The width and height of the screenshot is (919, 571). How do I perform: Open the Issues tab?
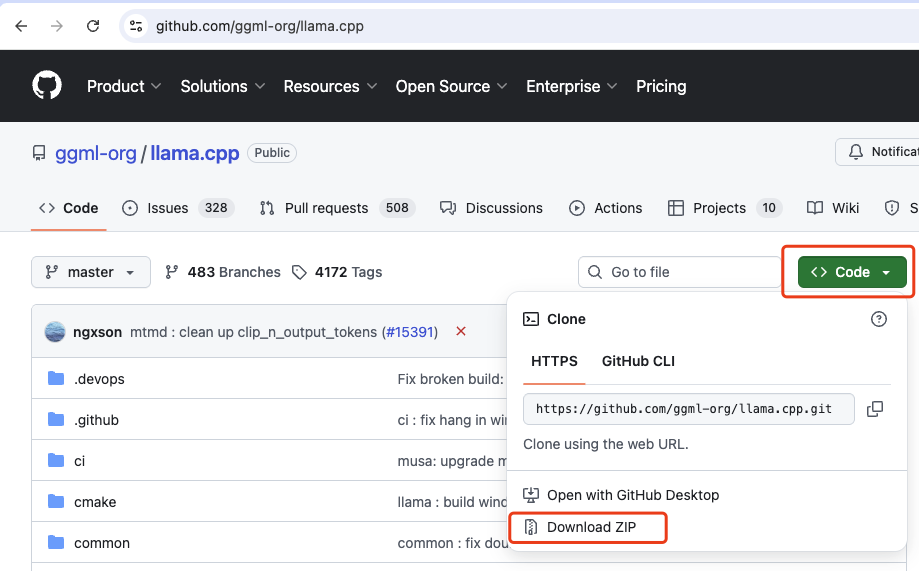(x=178, y=208)
